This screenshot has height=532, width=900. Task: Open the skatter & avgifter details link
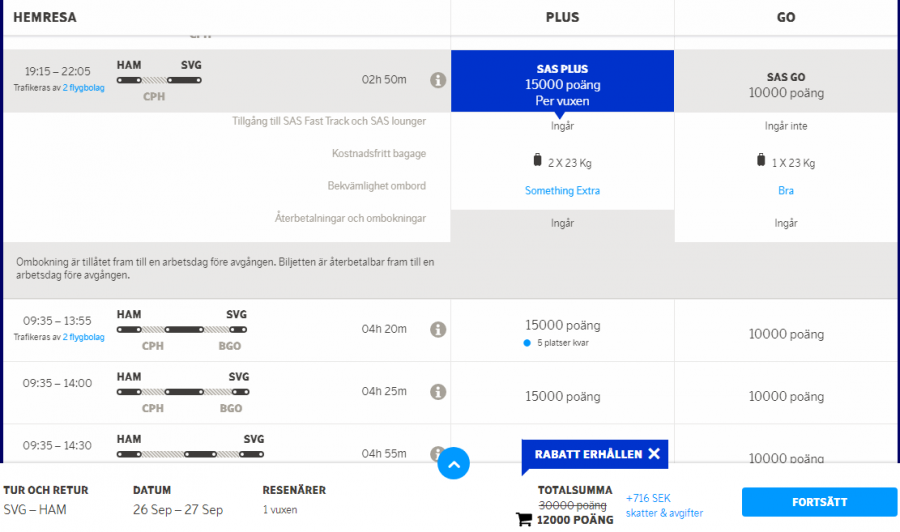click(664, 513)
